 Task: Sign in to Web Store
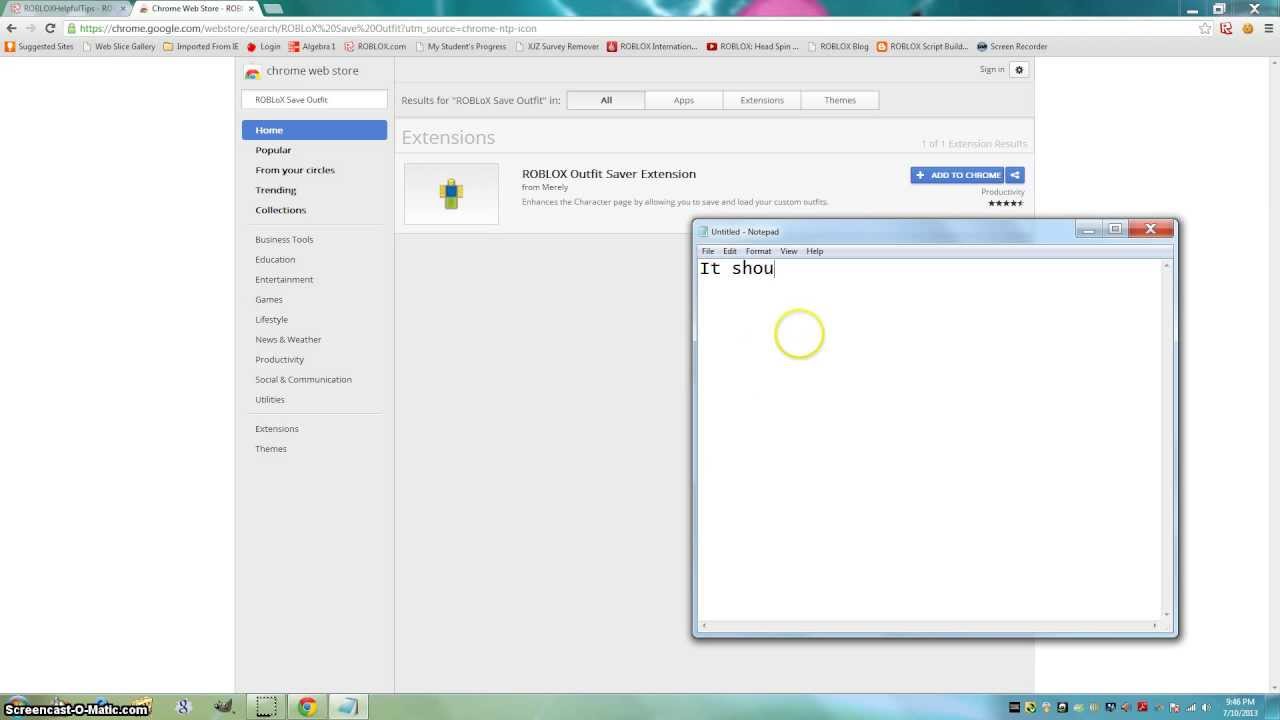click(x=992, y=70)
